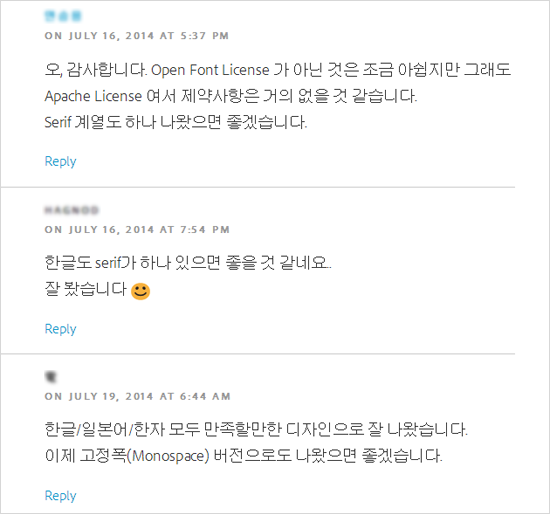550x514 pixels.
Task: Reply to the July 19 6:44 AM comment
Action: [60, 496]
